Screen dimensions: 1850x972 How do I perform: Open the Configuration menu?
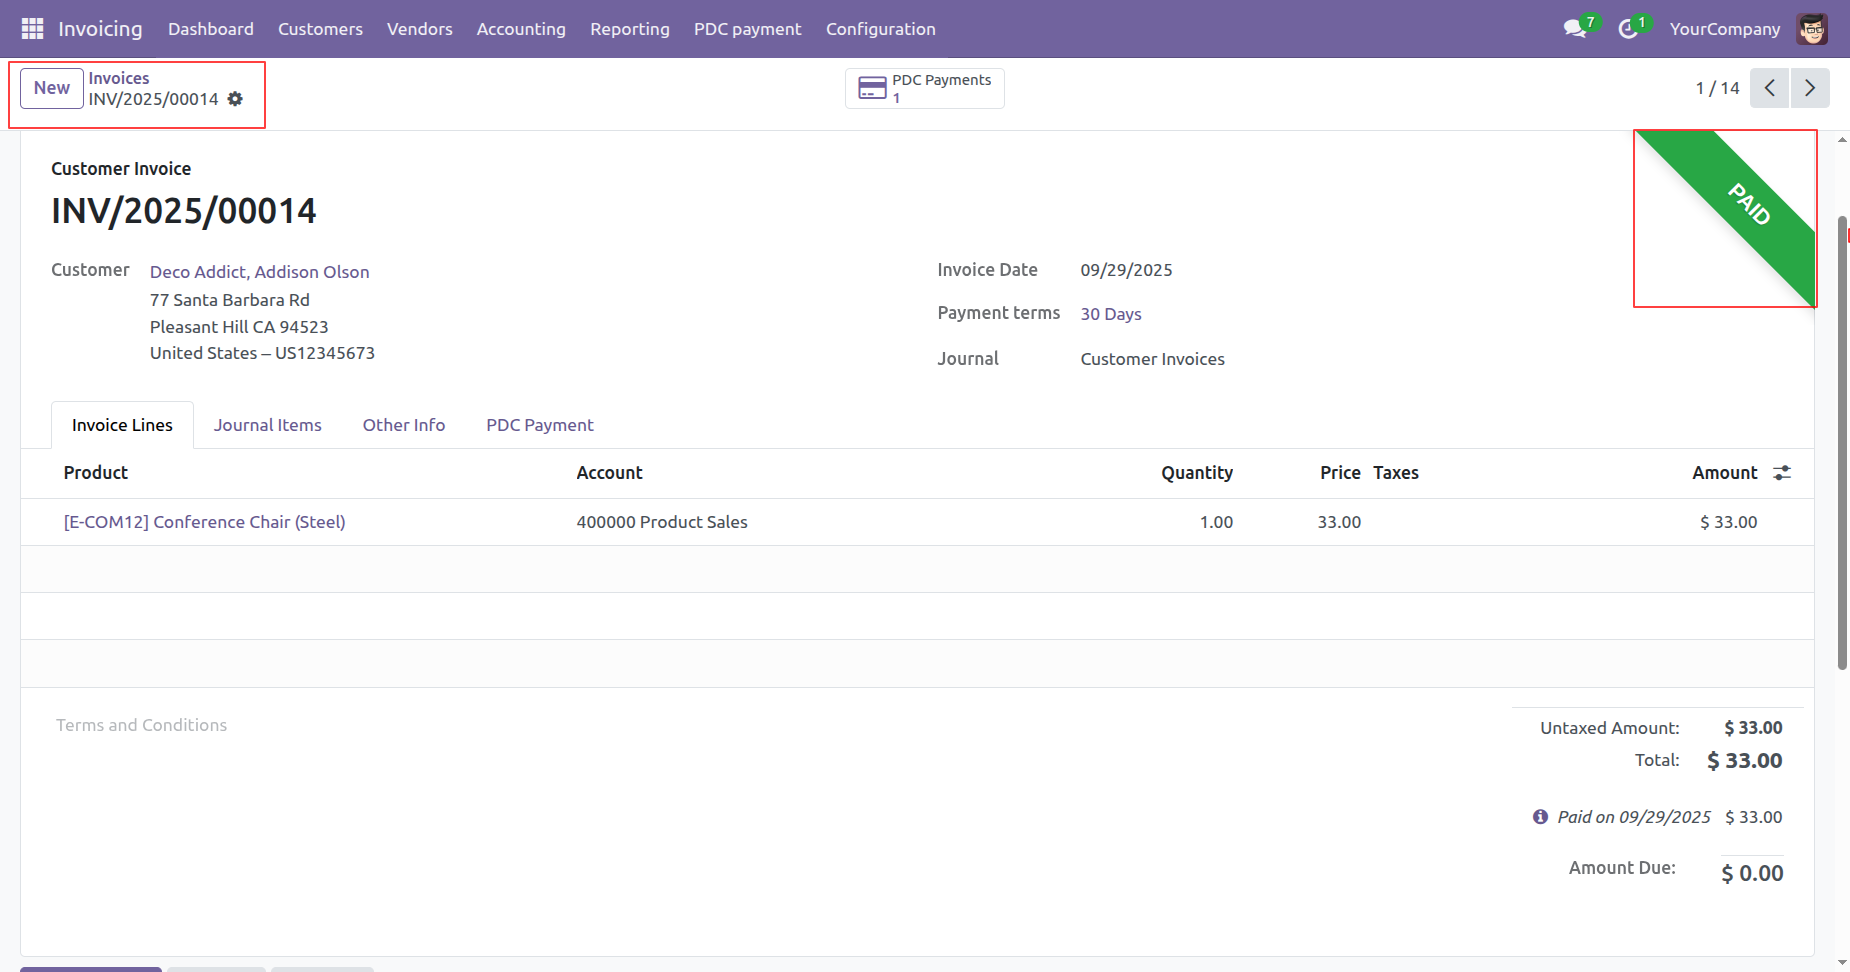[880, 29]
